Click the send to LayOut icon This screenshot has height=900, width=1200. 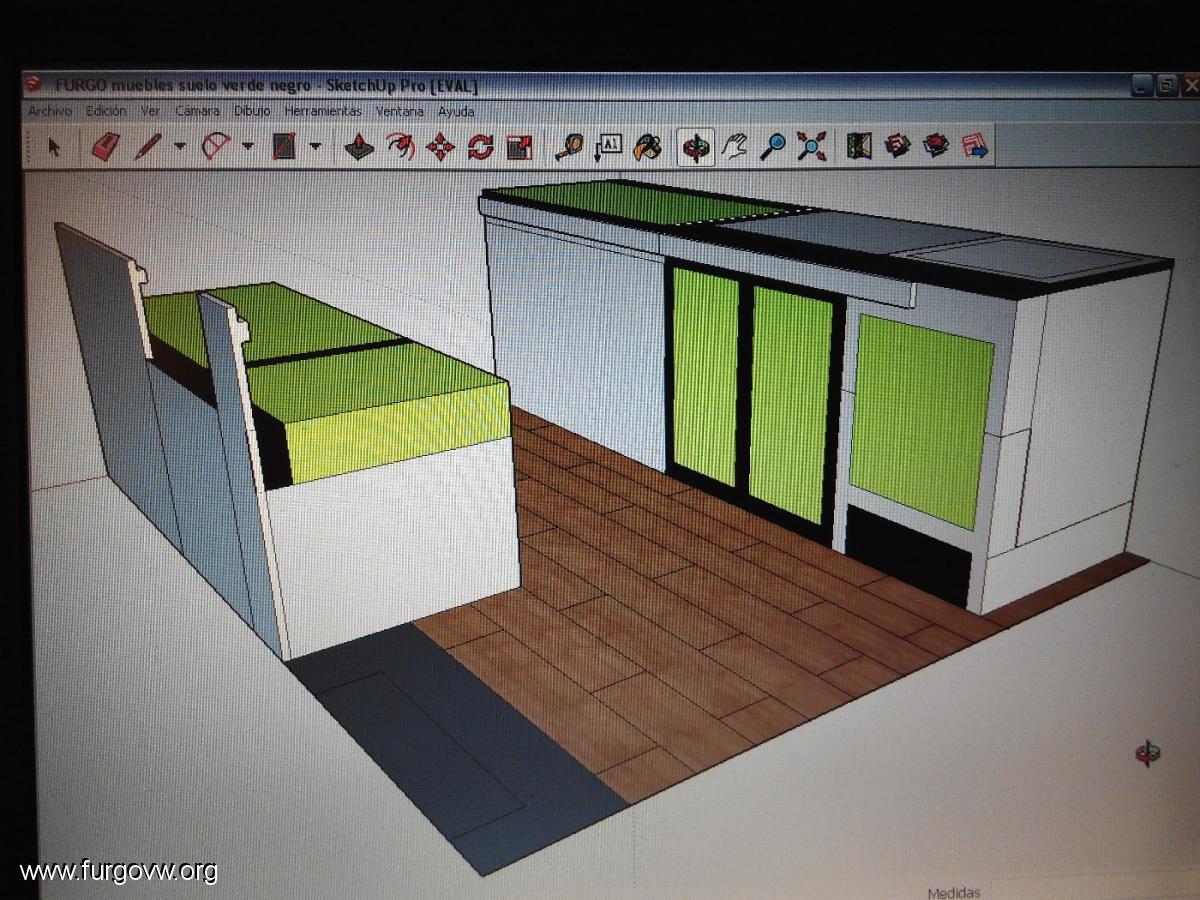click(x=974, y=146)
